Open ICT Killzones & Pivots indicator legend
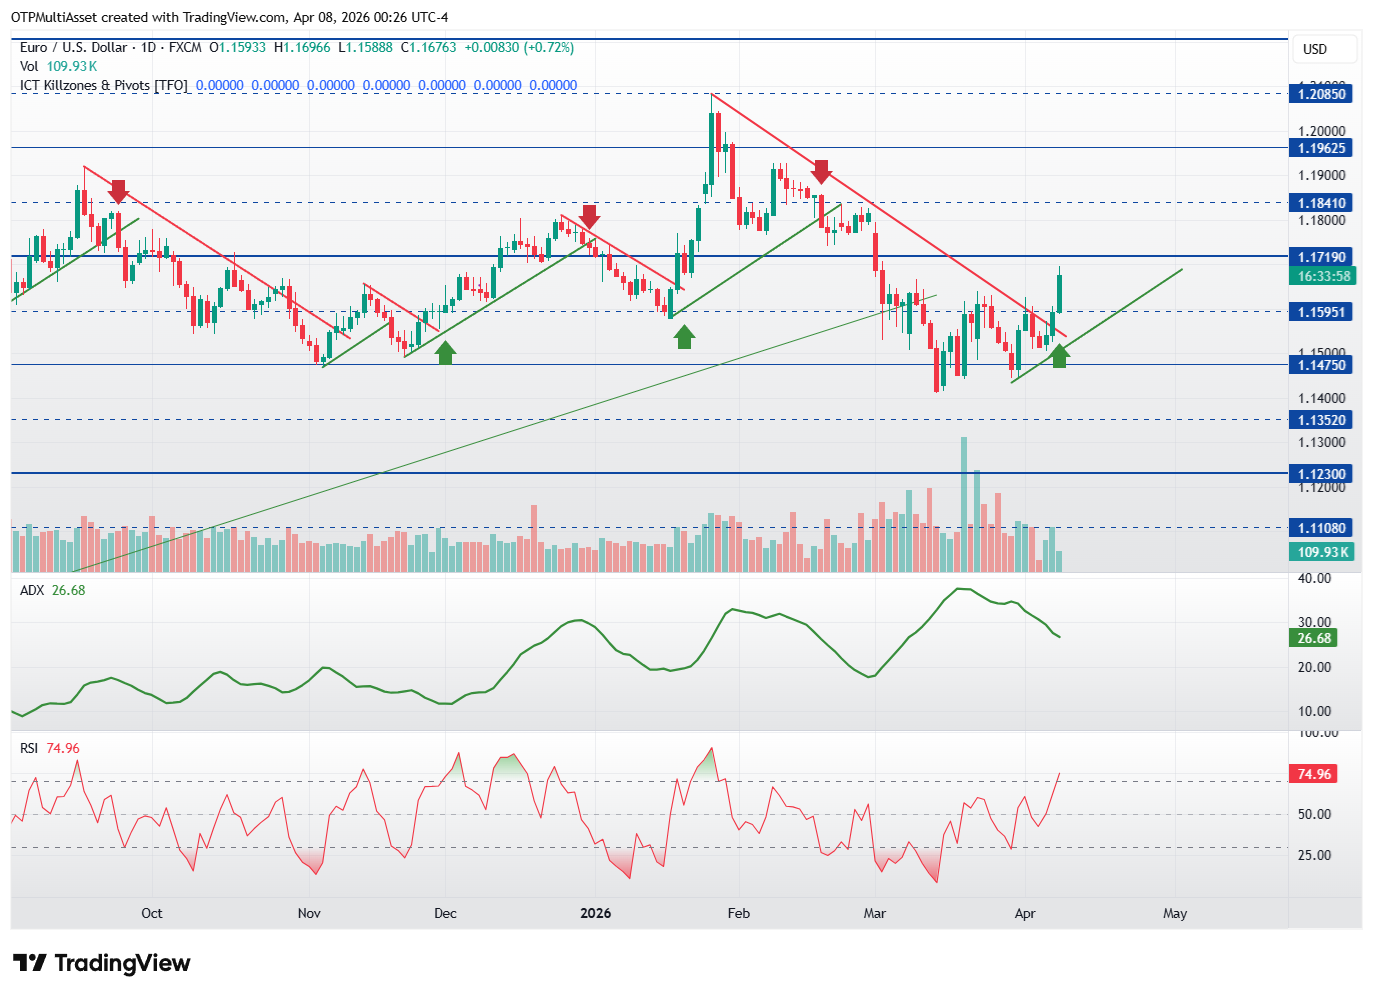1373x997 pixels. coord(104,85)
